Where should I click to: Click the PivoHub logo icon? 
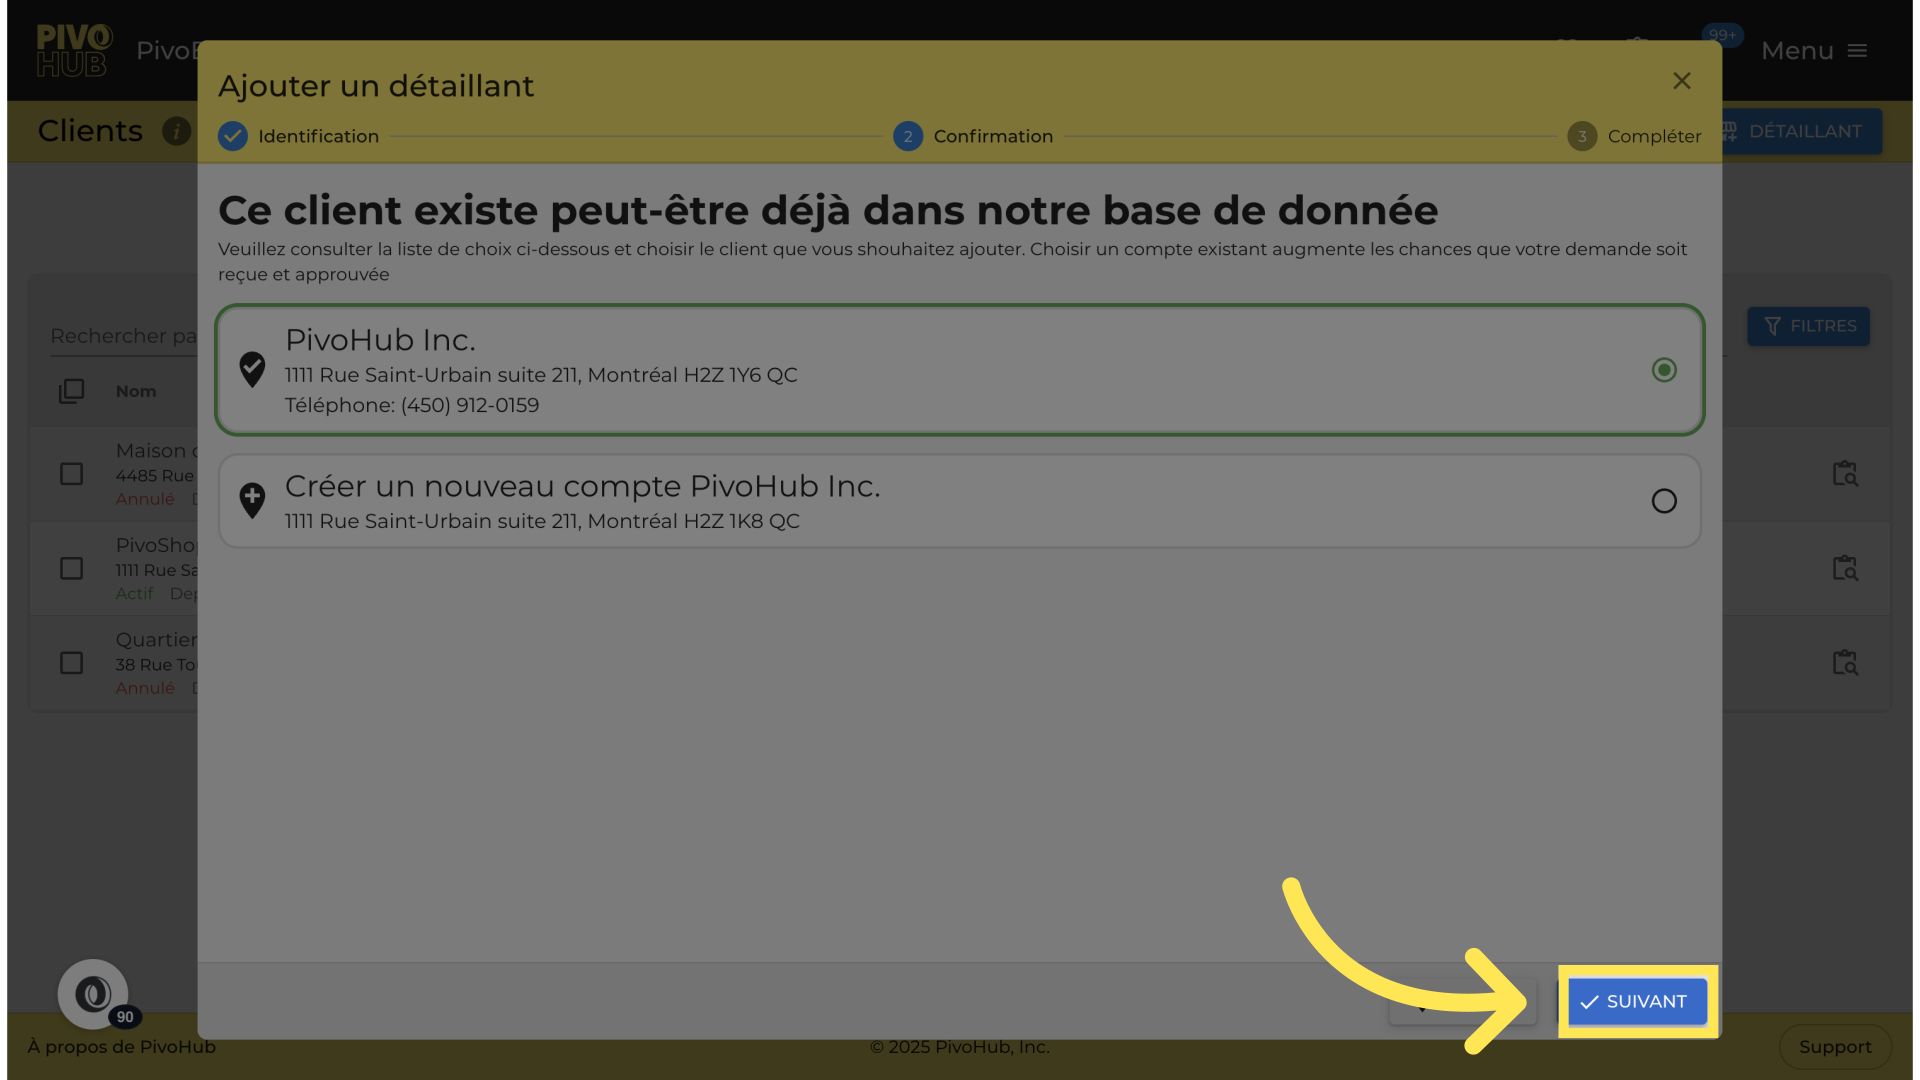point(73,51)
